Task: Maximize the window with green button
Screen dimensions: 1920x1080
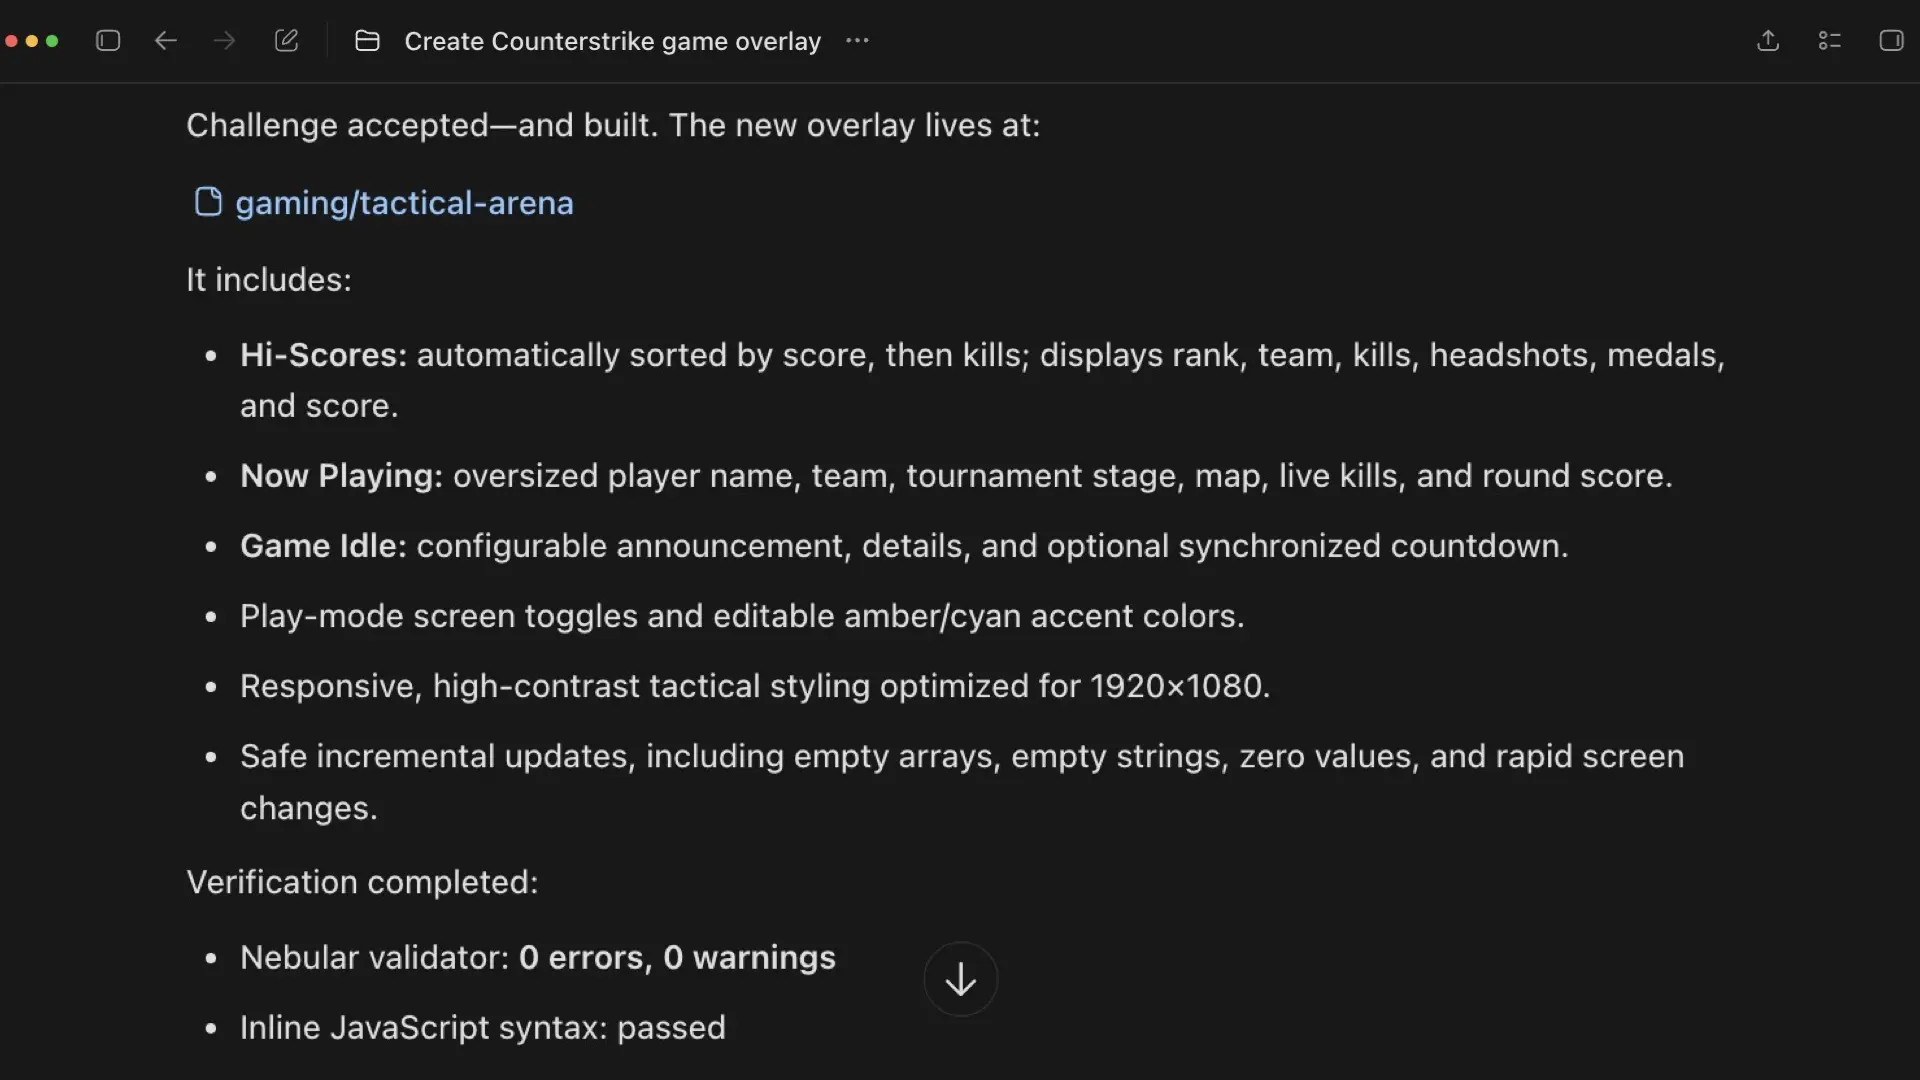Action: tap(52, 41)
